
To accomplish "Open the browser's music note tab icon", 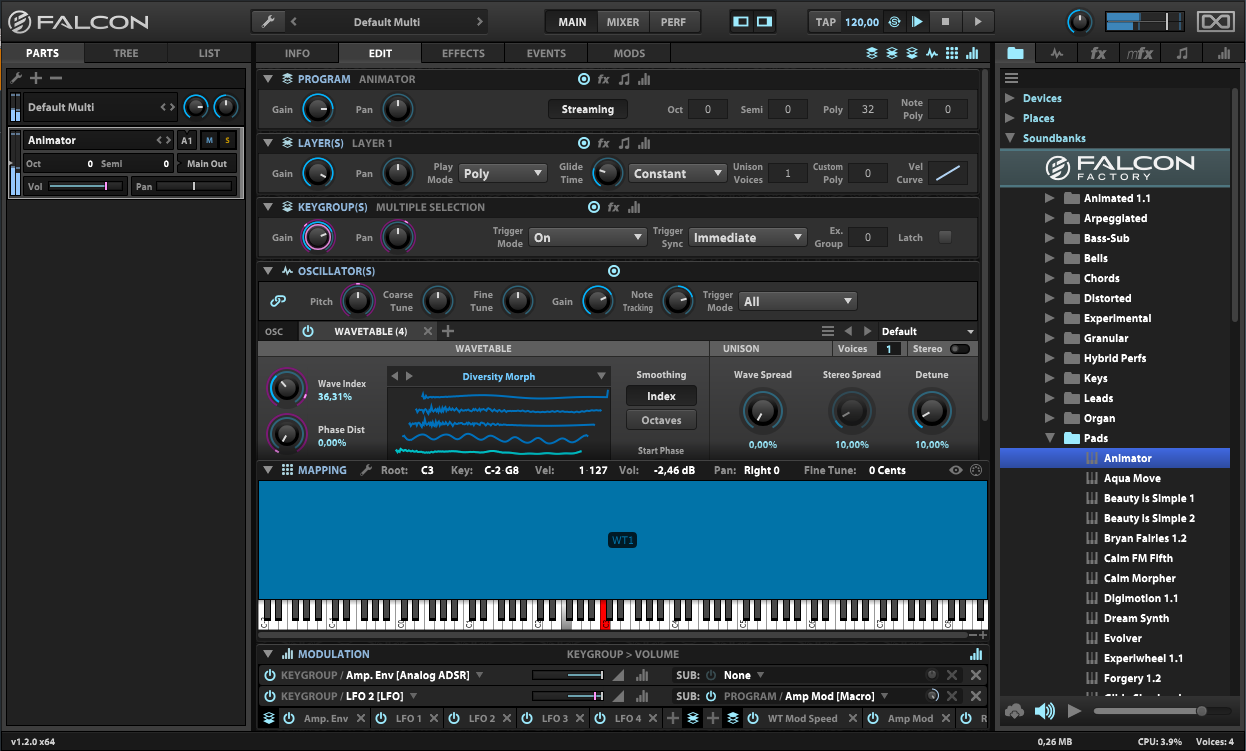I will 1182,53.
